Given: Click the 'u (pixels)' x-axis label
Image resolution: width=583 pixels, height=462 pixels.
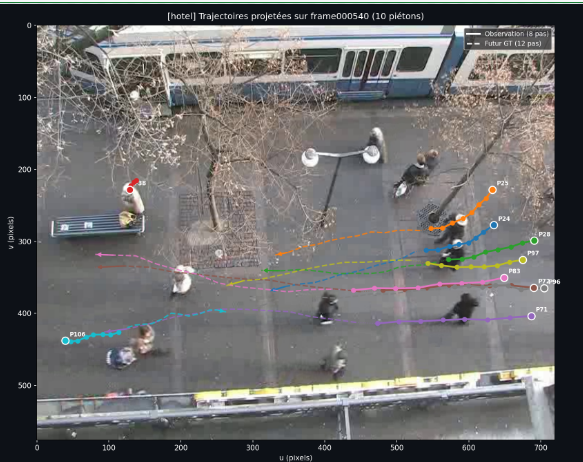Looking at the screenshot, I should tap(296, 458).
